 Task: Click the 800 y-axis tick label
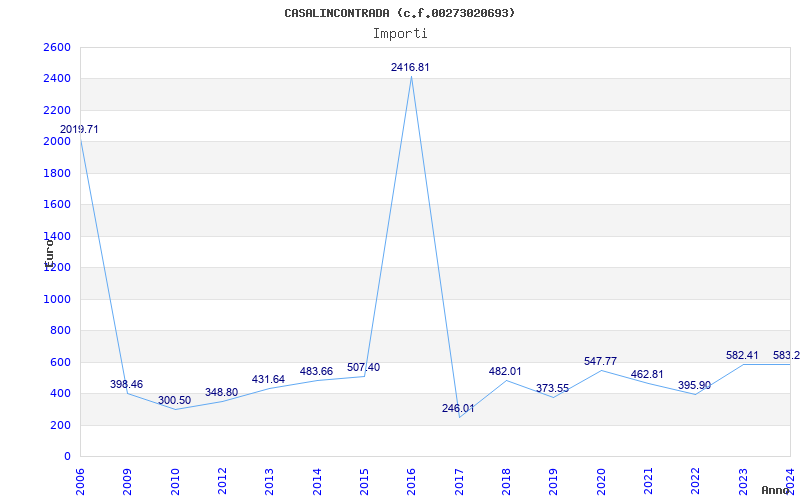coord(60,331)
